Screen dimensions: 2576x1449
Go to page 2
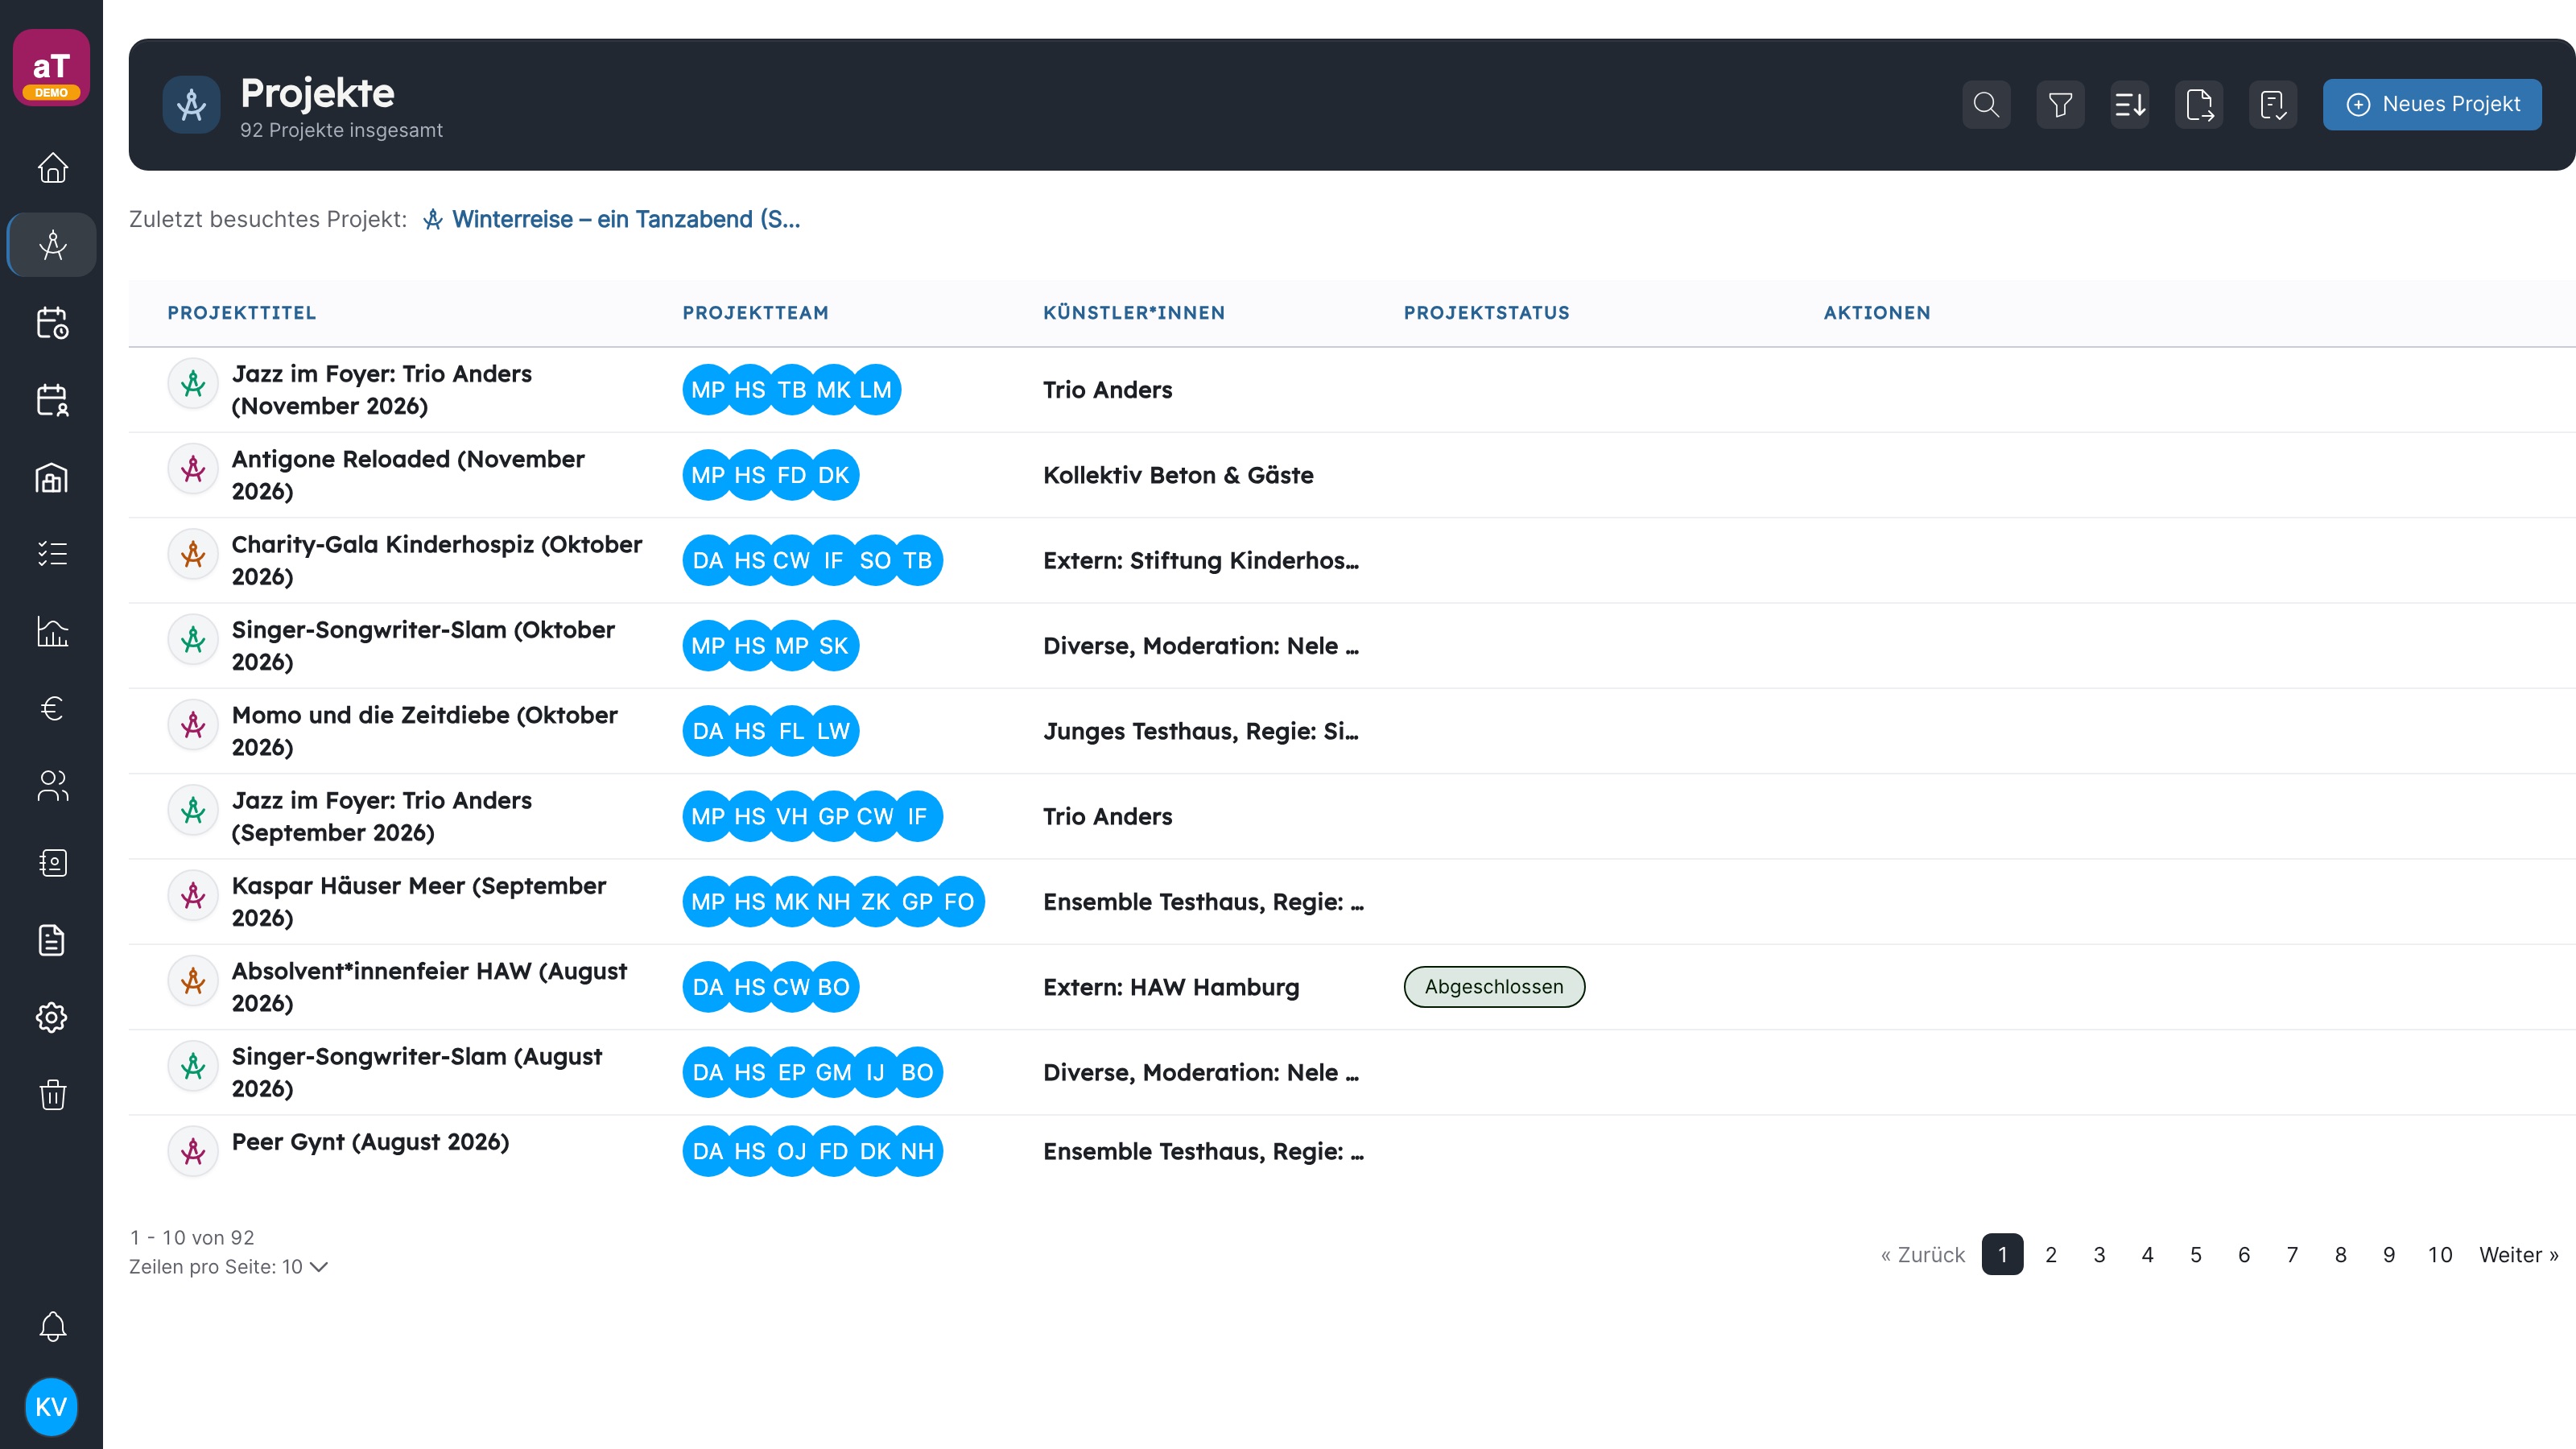2051,1254
